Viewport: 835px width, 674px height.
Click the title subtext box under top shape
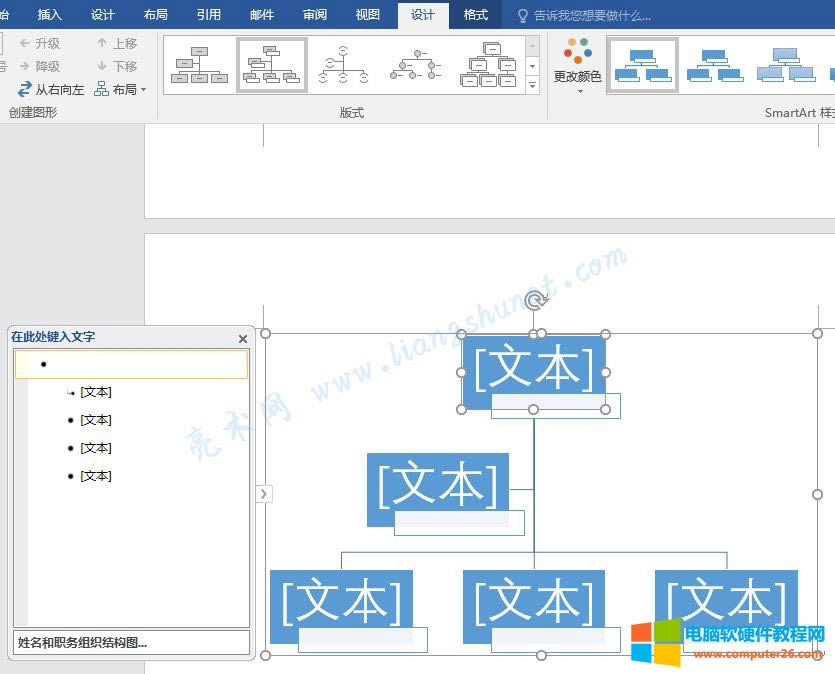tap(555, 406)
